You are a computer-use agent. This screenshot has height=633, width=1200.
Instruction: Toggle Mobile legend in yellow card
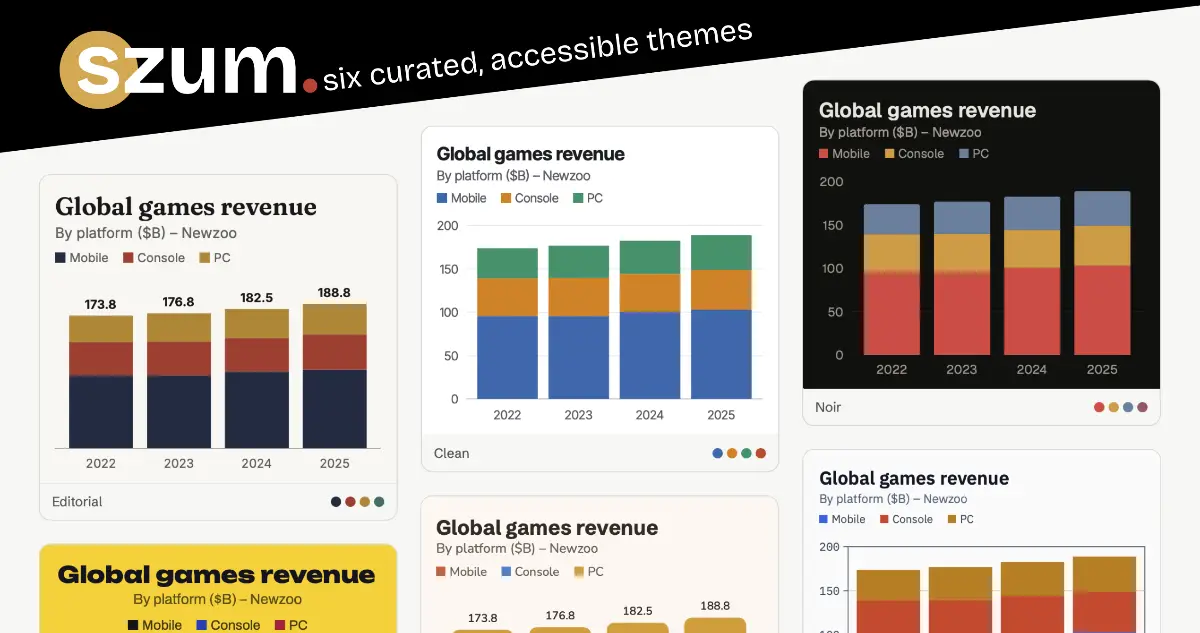tap(155, 625)
